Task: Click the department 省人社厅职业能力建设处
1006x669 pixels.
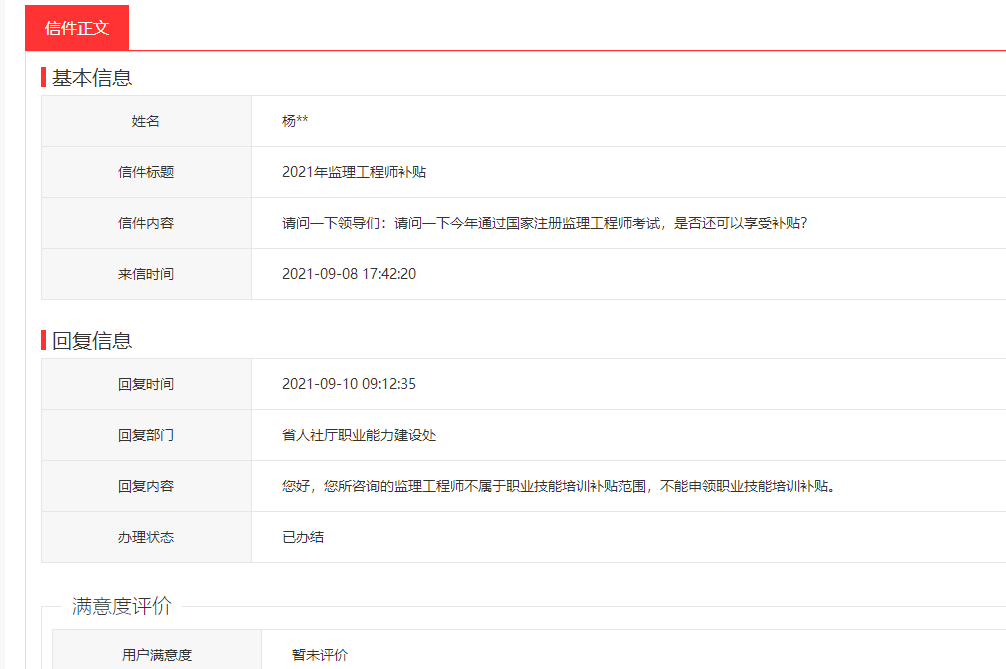Action: 359,435
